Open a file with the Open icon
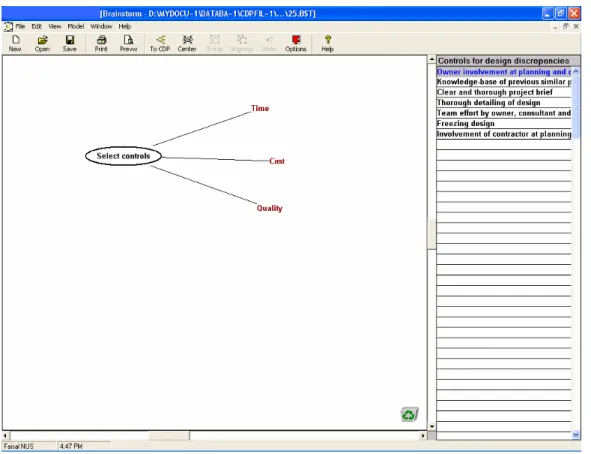 [x=42, y=43]
